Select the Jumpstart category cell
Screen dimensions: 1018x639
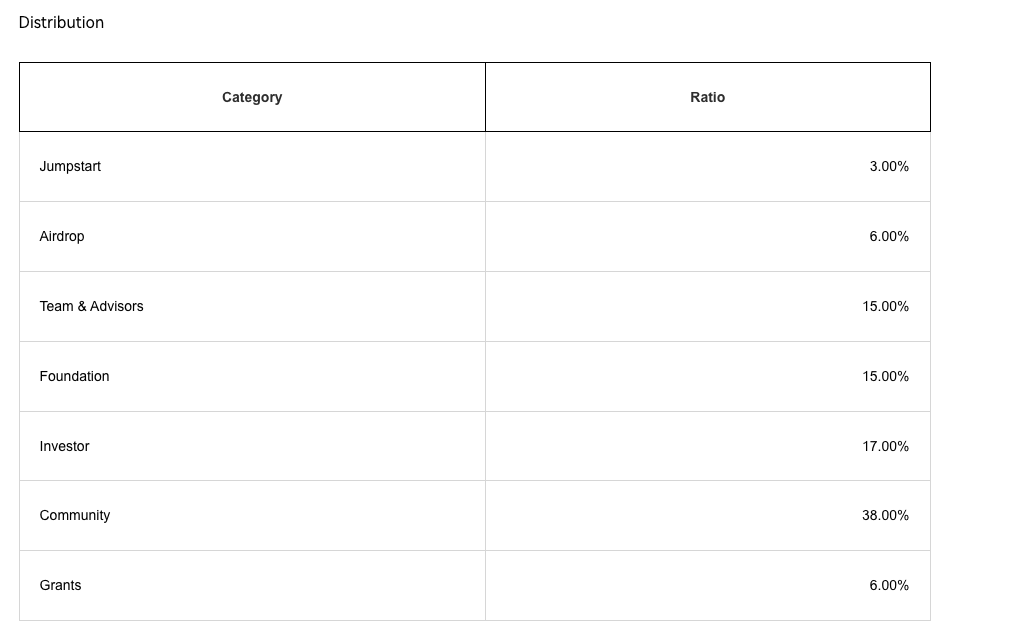[x=70, y=166]
